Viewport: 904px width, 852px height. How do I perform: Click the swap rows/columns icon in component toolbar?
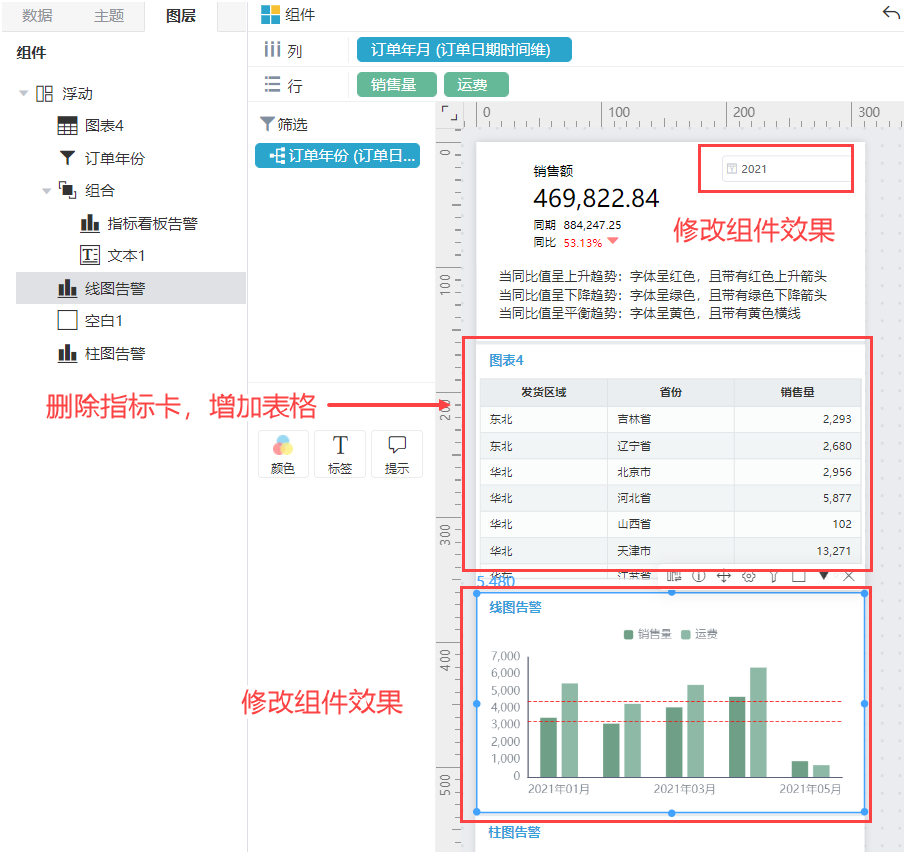673,576
